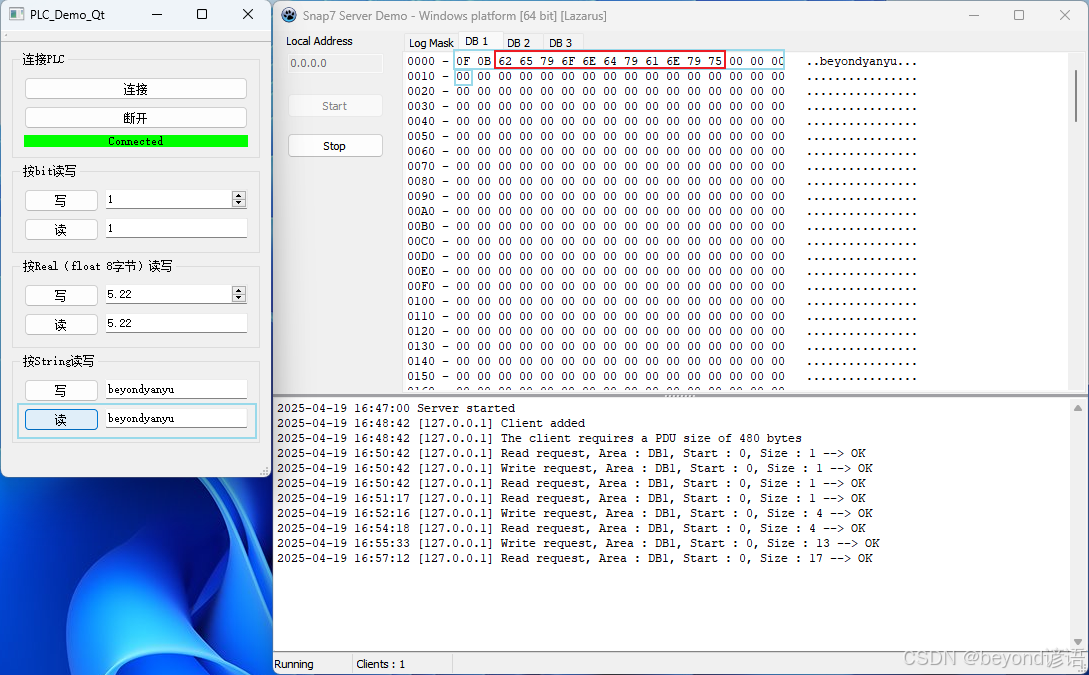Switch to DB 3 tab
The height and width of the screenshot is (675, 1089).
tap(560, 43)
